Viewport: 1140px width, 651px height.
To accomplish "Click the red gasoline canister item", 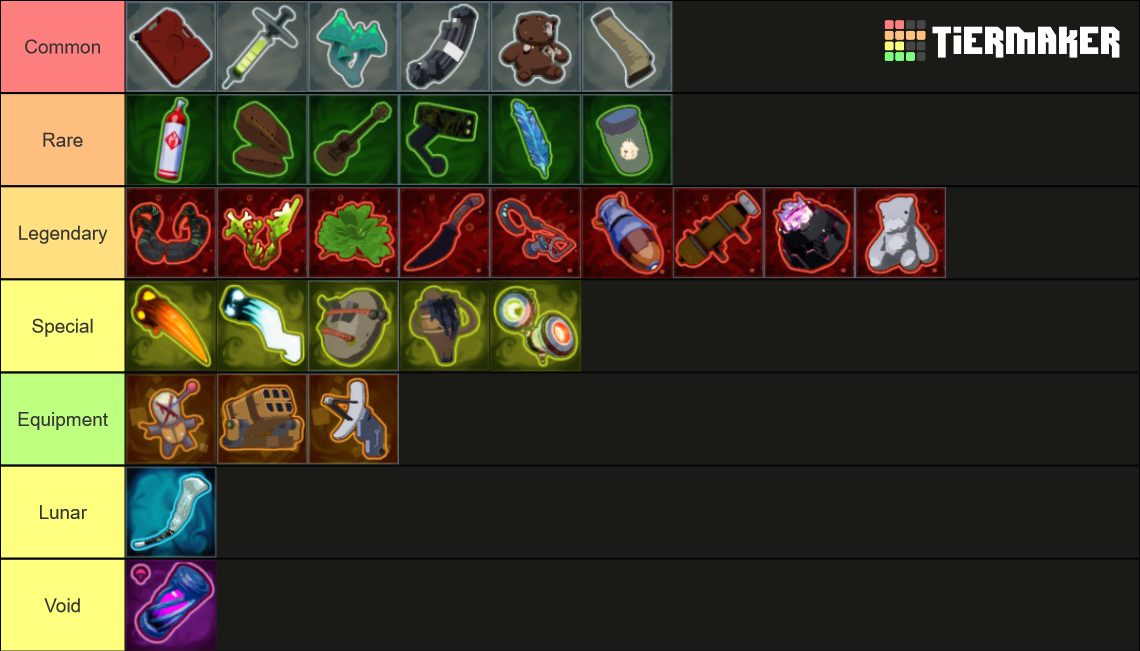I will click(171, 47).
